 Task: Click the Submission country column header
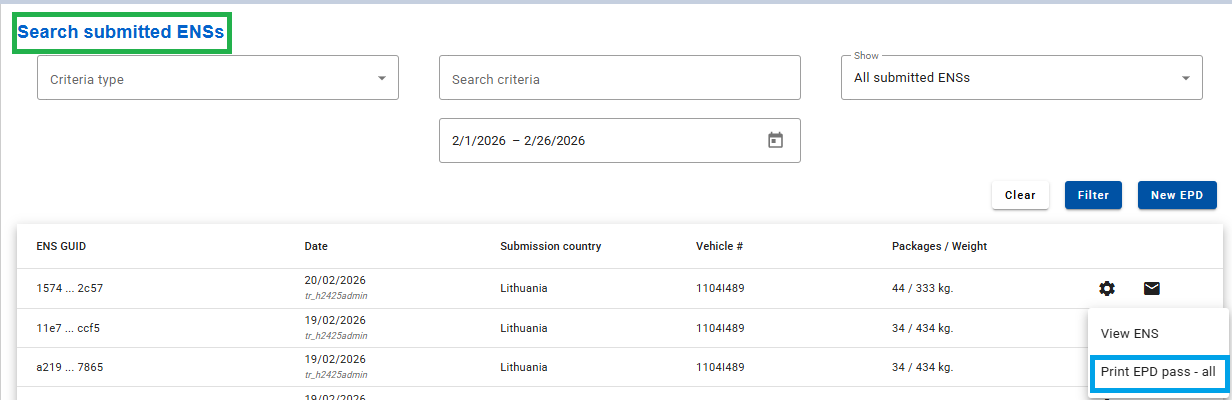(x=550, y=247)
